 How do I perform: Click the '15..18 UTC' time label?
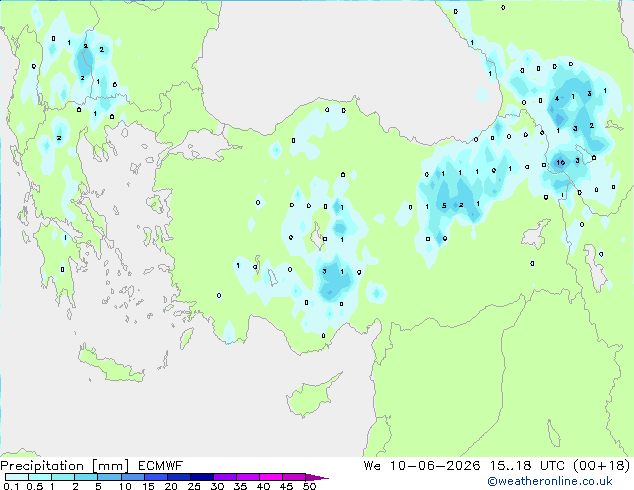coord(527,466)
